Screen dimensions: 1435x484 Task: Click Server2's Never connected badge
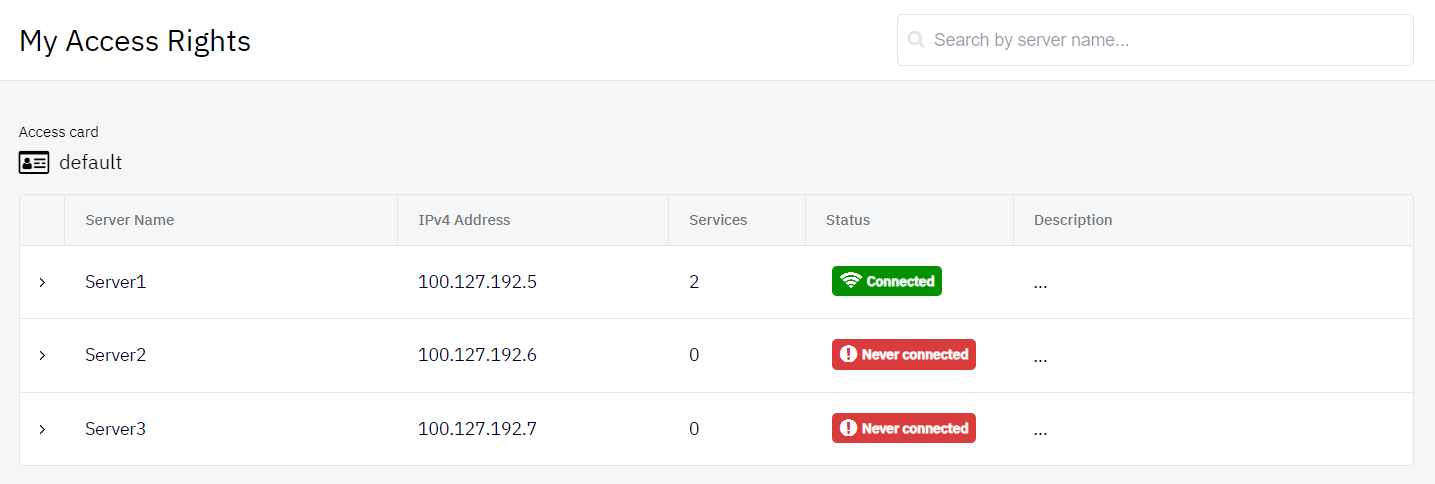[x=904, y=354]
